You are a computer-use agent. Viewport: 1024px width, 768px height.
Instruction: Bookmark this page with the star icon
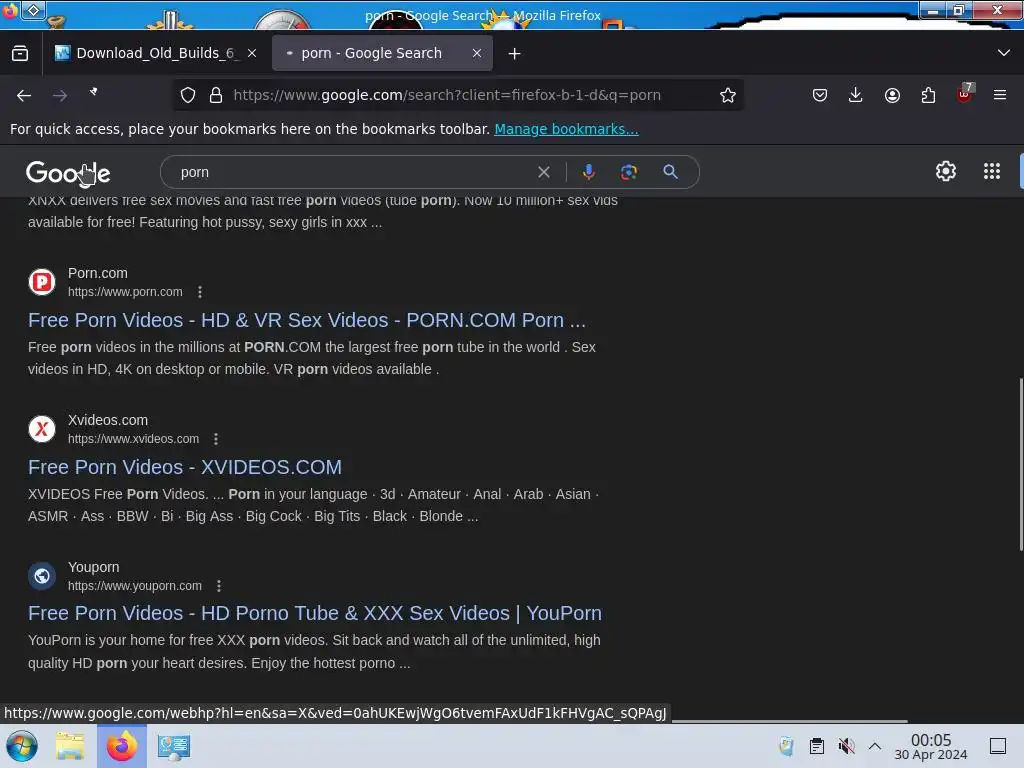(x=728, y=95)
